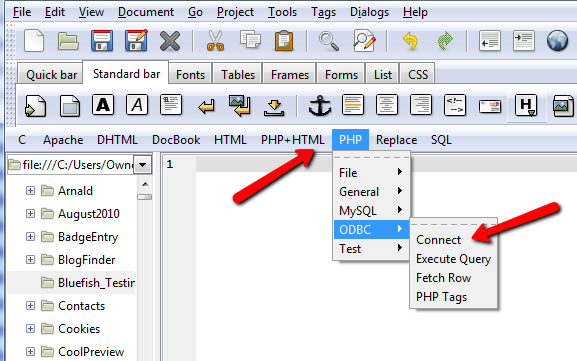Open the Project menu
The height and width of the screenshot is (361, 577).
tap(235, 12)
